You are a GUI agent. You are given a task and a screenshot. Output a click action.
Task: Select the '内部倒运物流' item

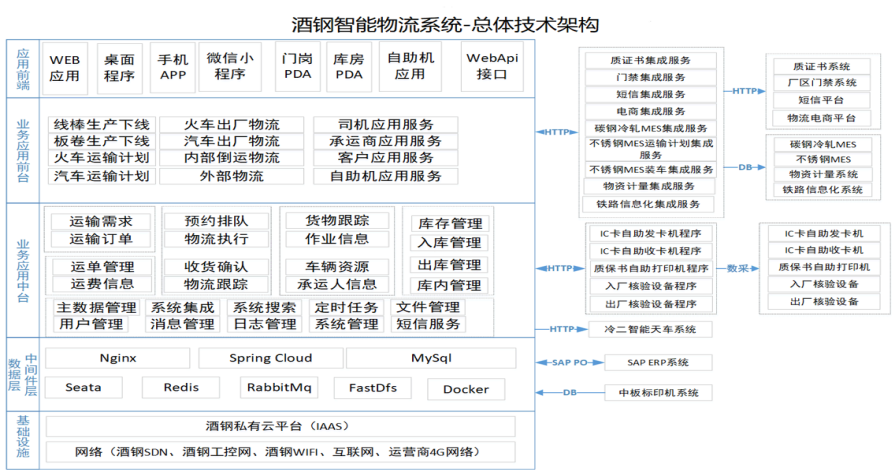click(232, 158)
